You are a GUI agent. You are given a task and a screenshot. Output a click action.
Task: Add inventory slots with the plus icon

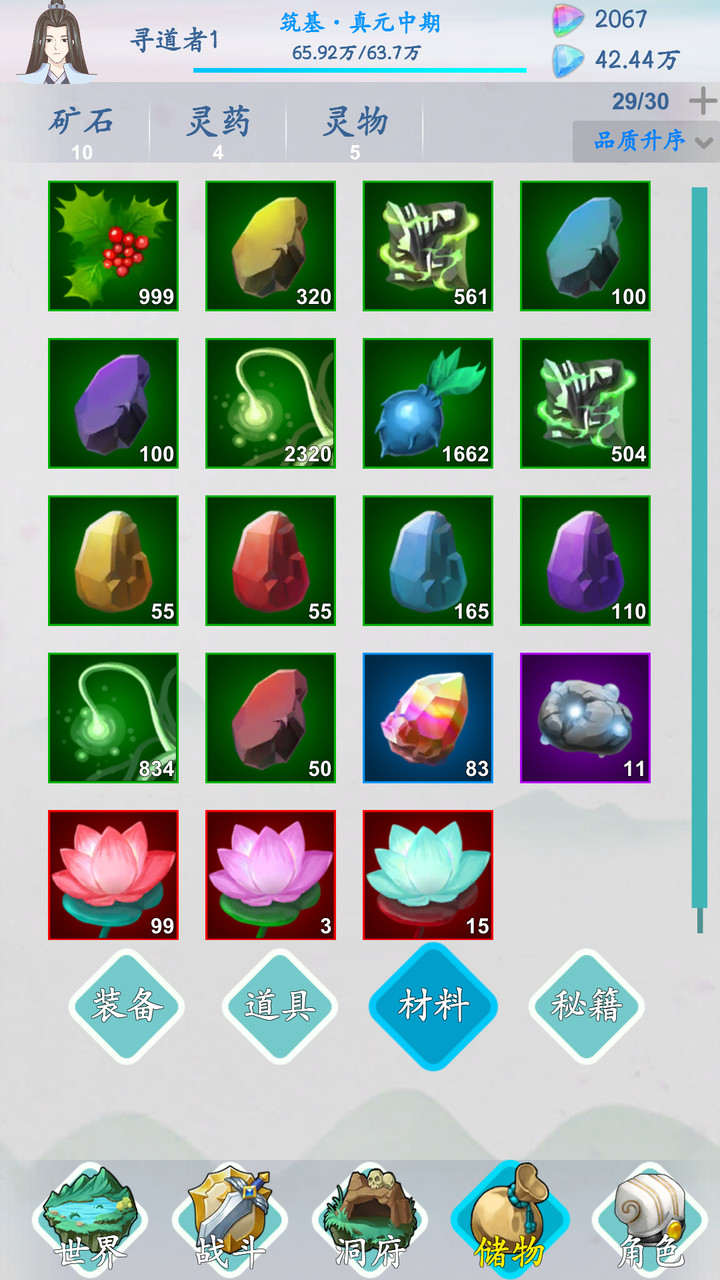click(703, 101)
